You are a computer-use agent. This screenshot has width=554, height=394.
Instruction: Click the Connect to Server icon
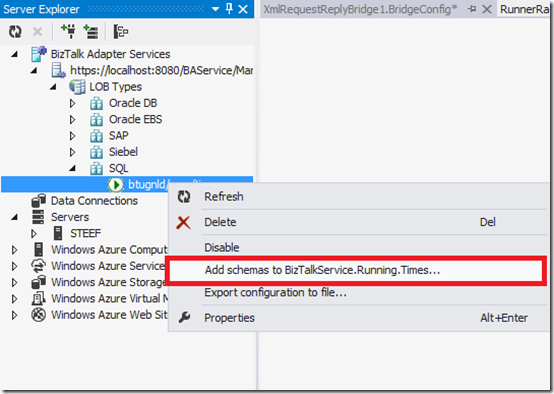pos(91,31)
